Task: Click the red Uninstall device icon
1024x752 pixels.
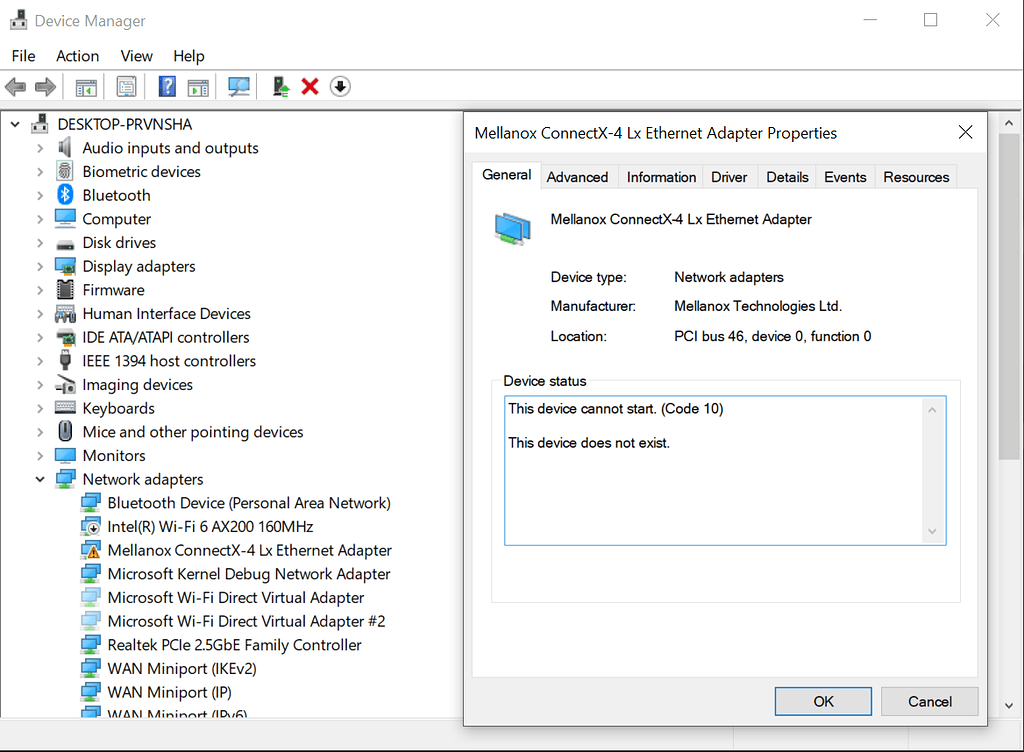Action: point(309,86)
